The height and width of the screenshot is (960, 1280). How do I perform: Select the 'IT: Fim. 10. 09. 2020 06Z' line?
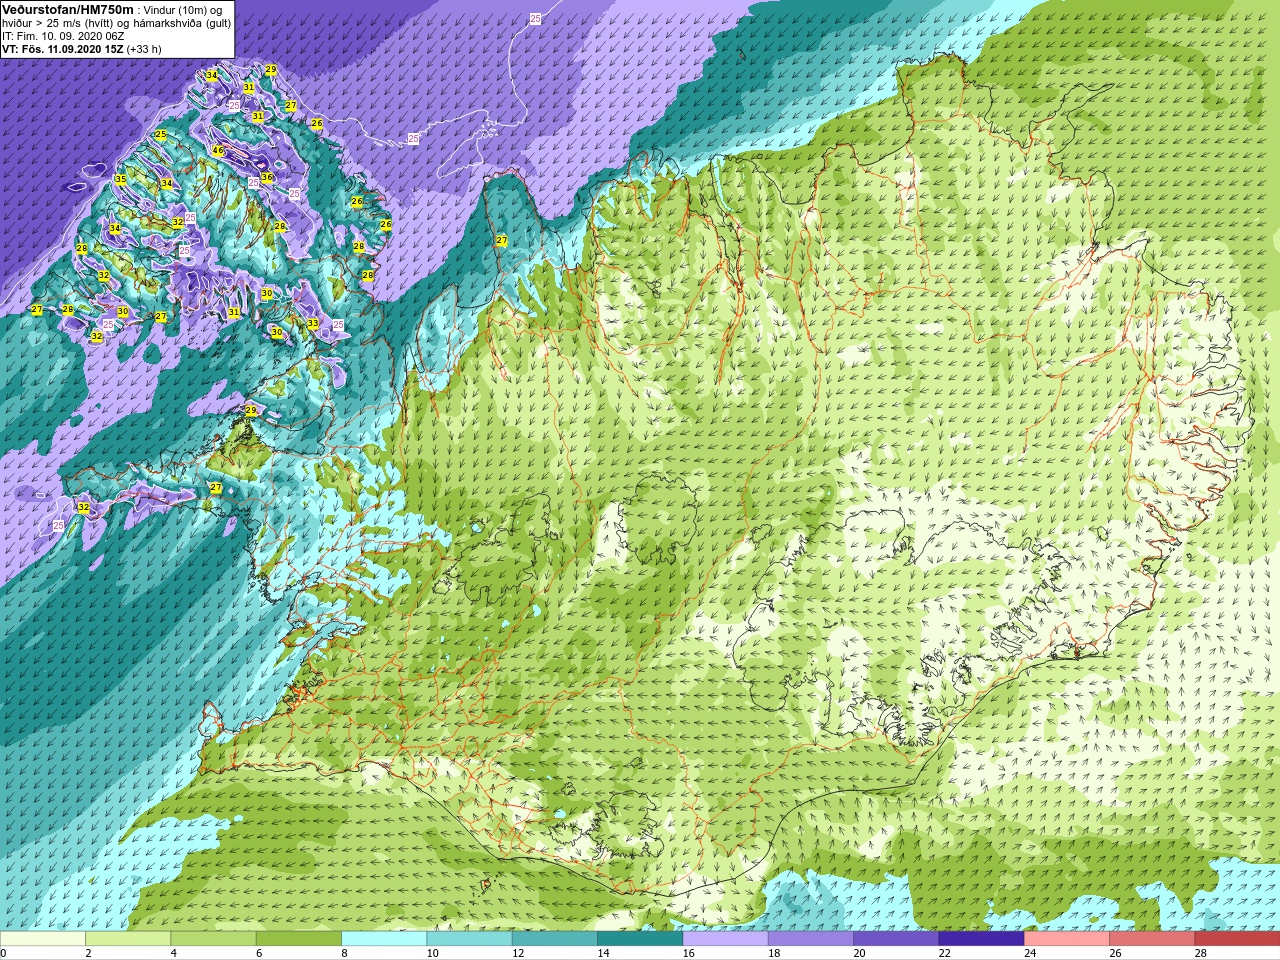tap(63, 36)
